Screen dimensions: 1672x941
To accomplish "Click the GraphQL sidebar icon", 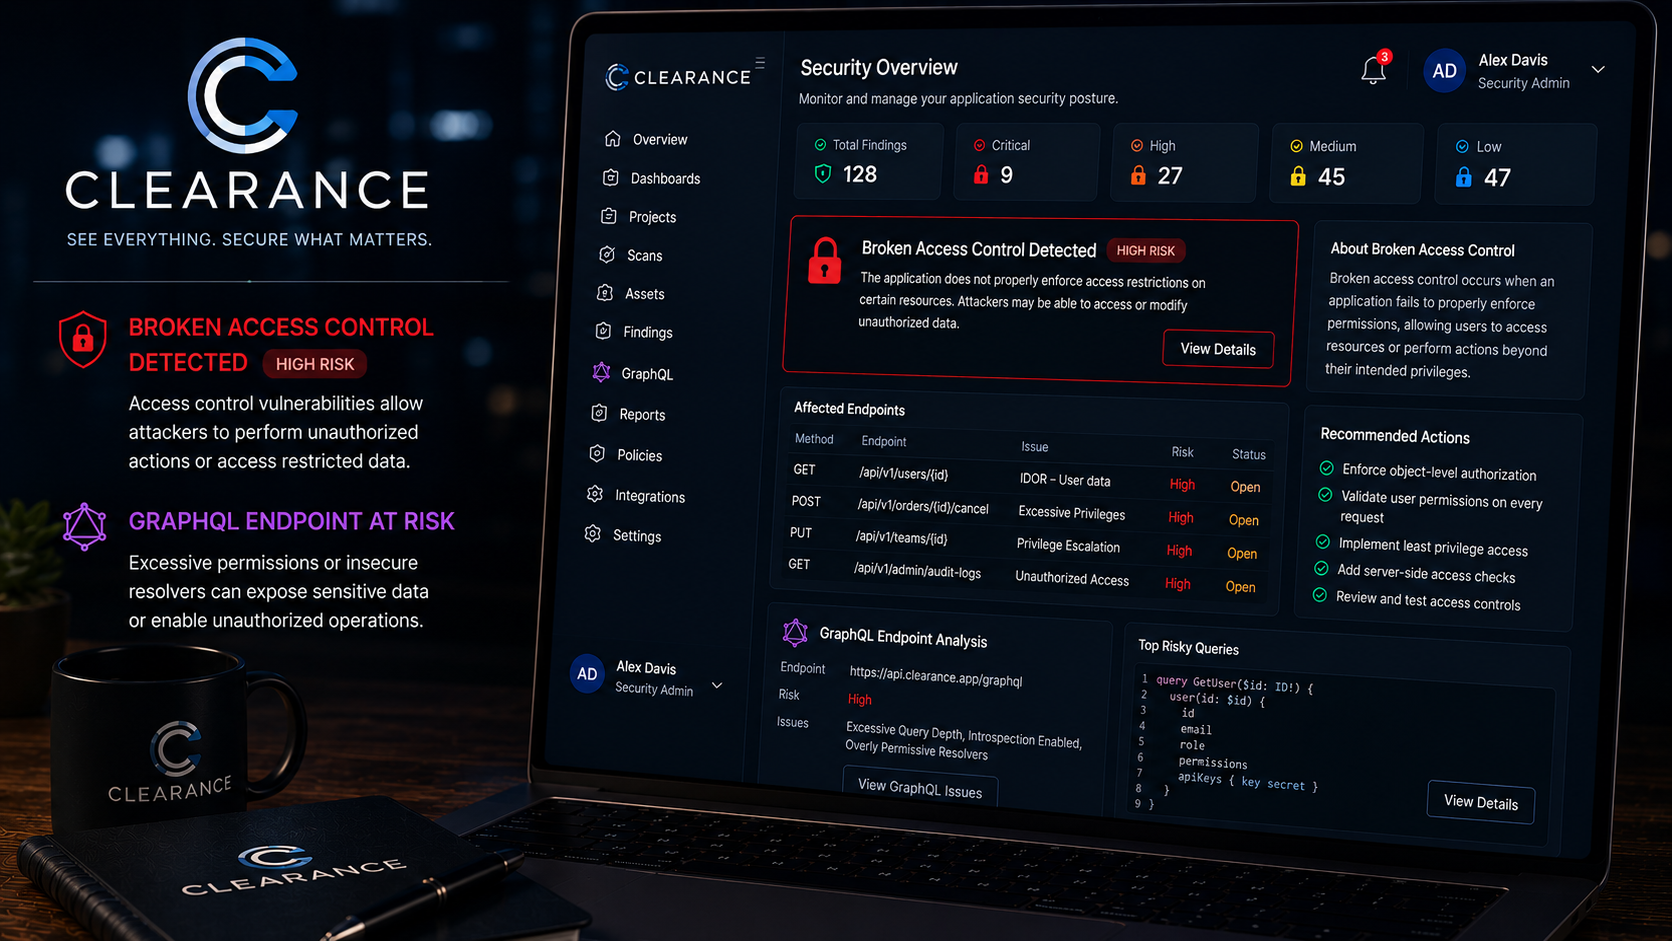I will [x=601, y=373].
